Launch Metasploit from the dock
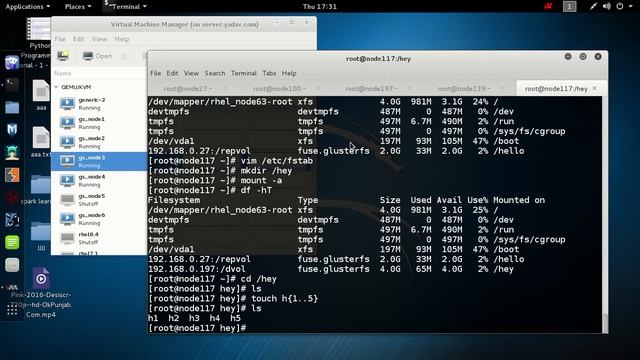The width and height of the screenshot is (640, 360). pos(12,130)
